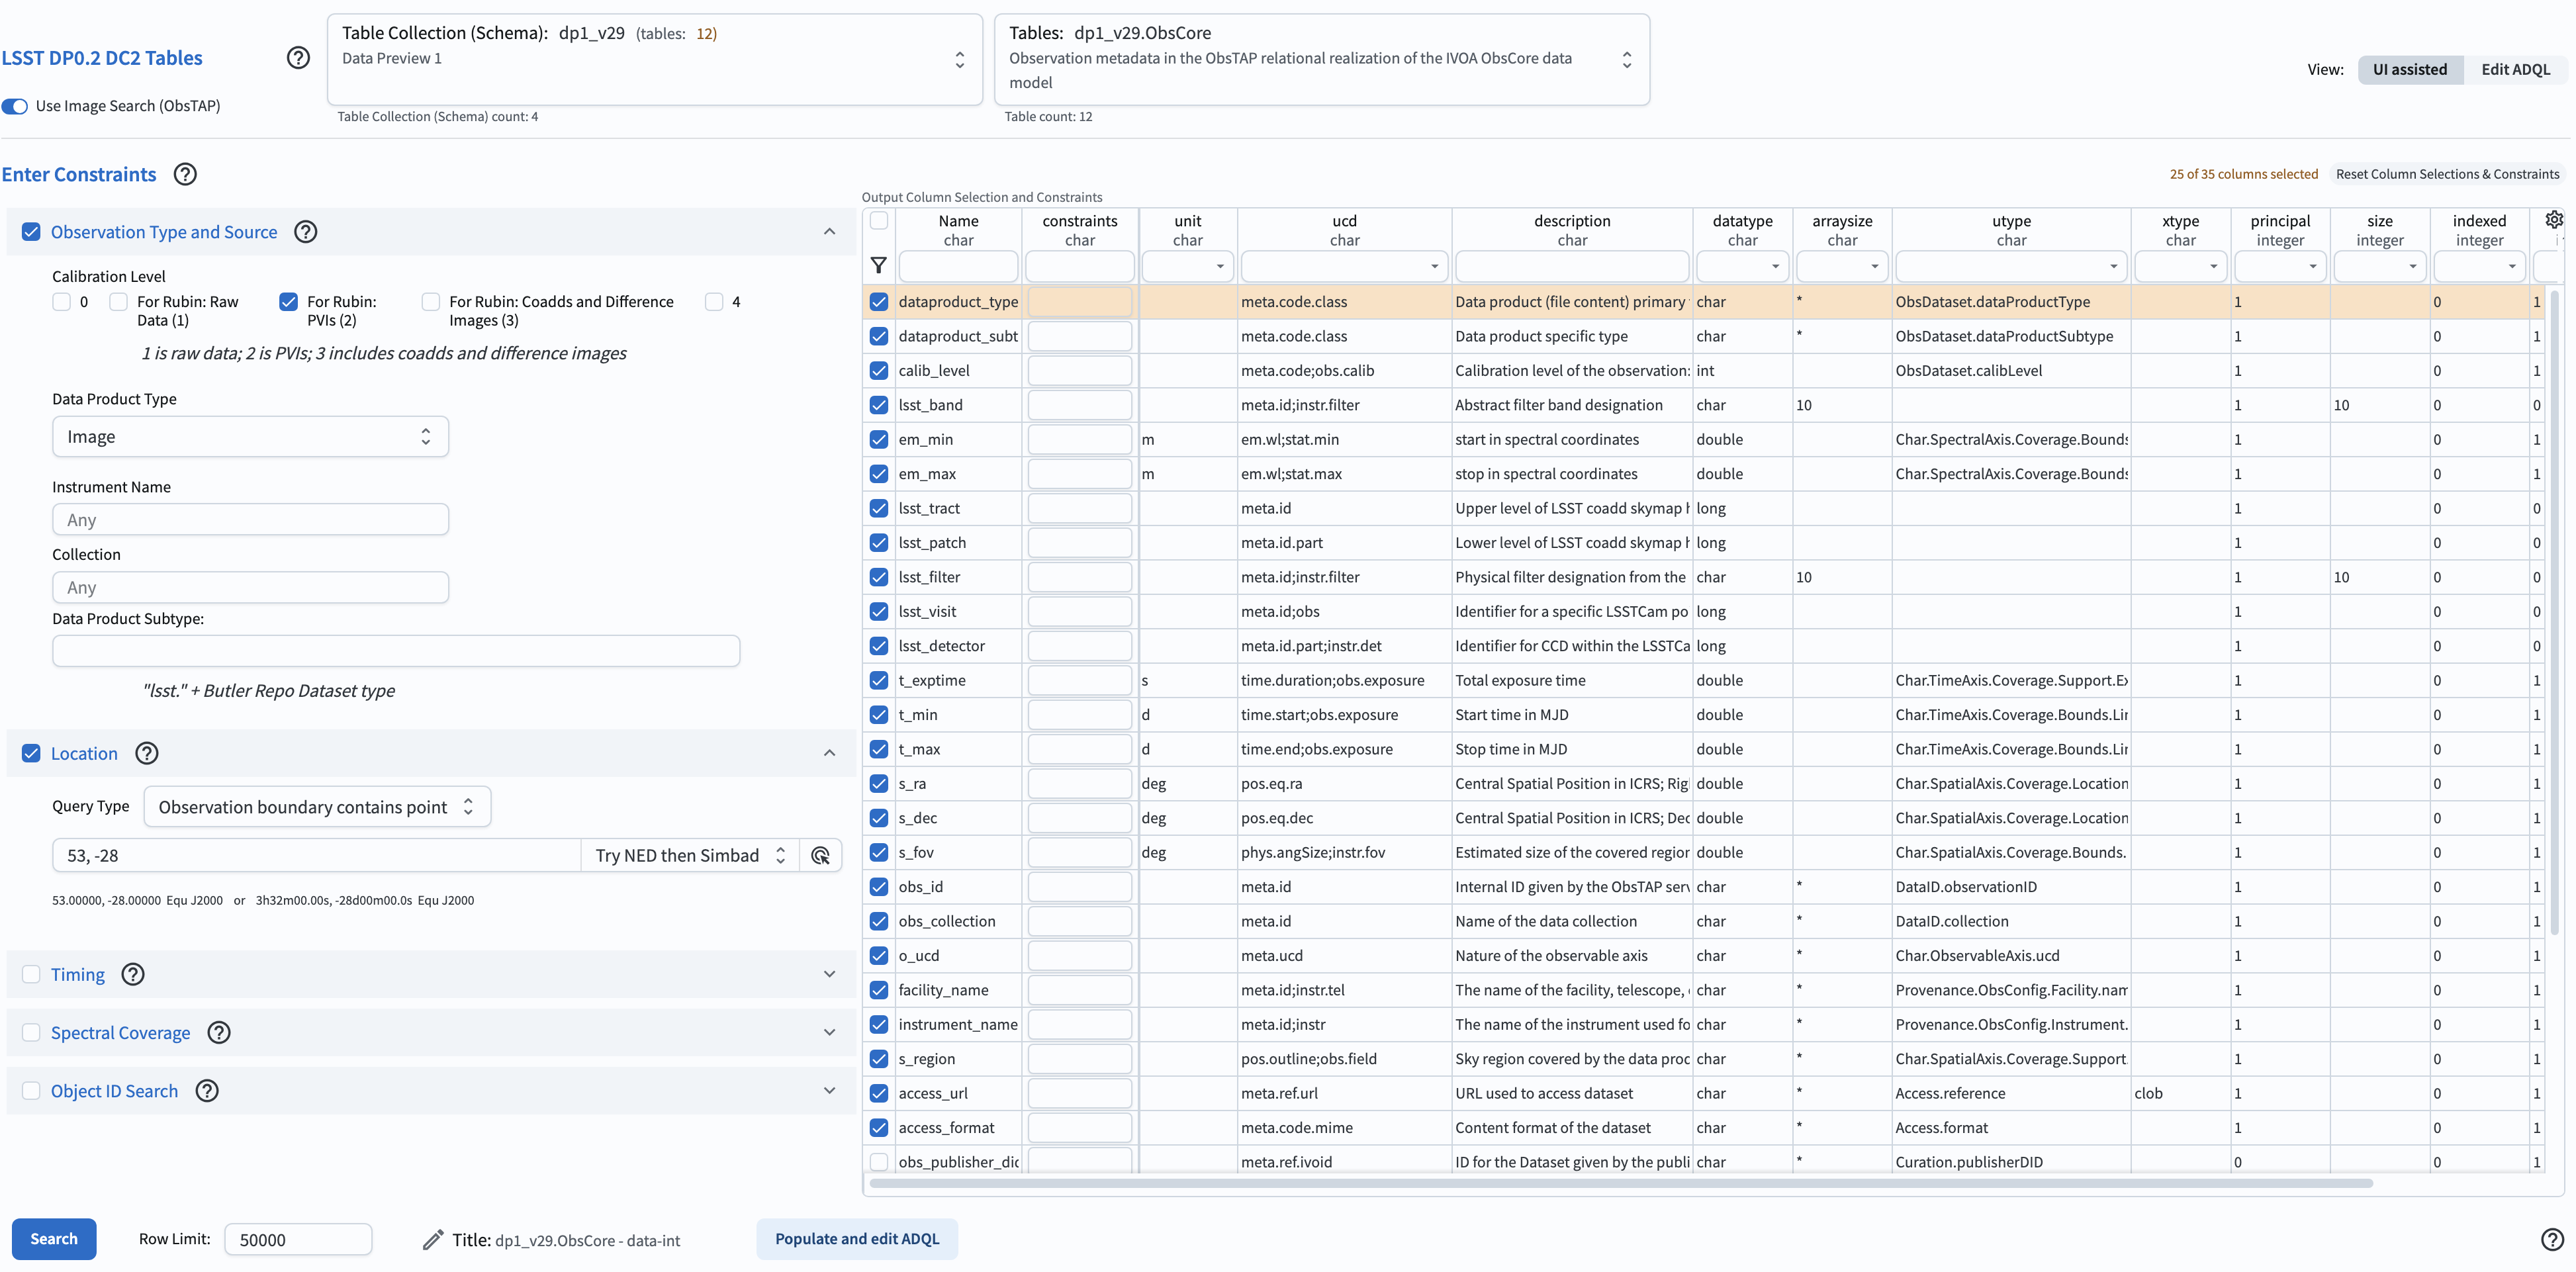Click the Location section help icon
Viewport: 2576px width, 1272px height.
[x=147, y=753]
